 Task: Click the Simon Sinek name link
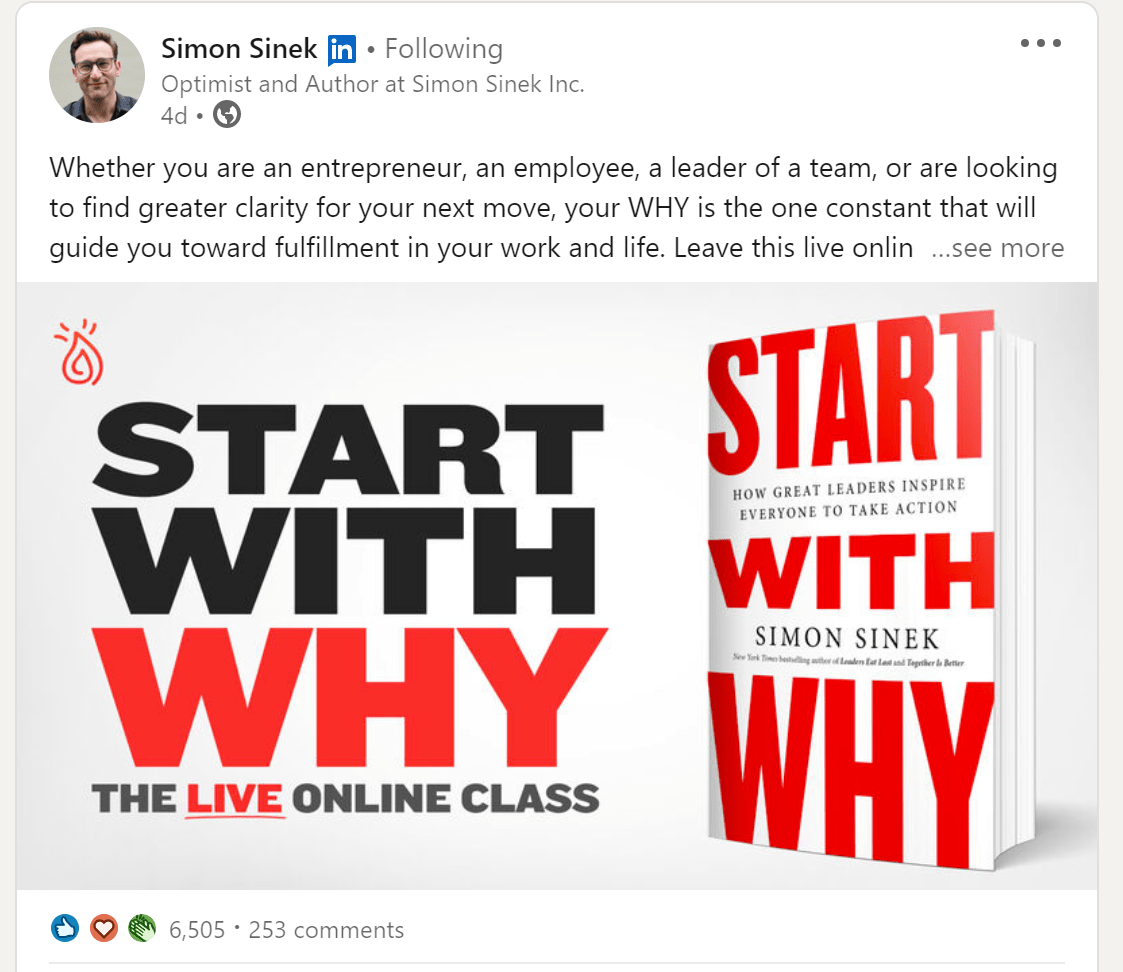tap(238, 49)
